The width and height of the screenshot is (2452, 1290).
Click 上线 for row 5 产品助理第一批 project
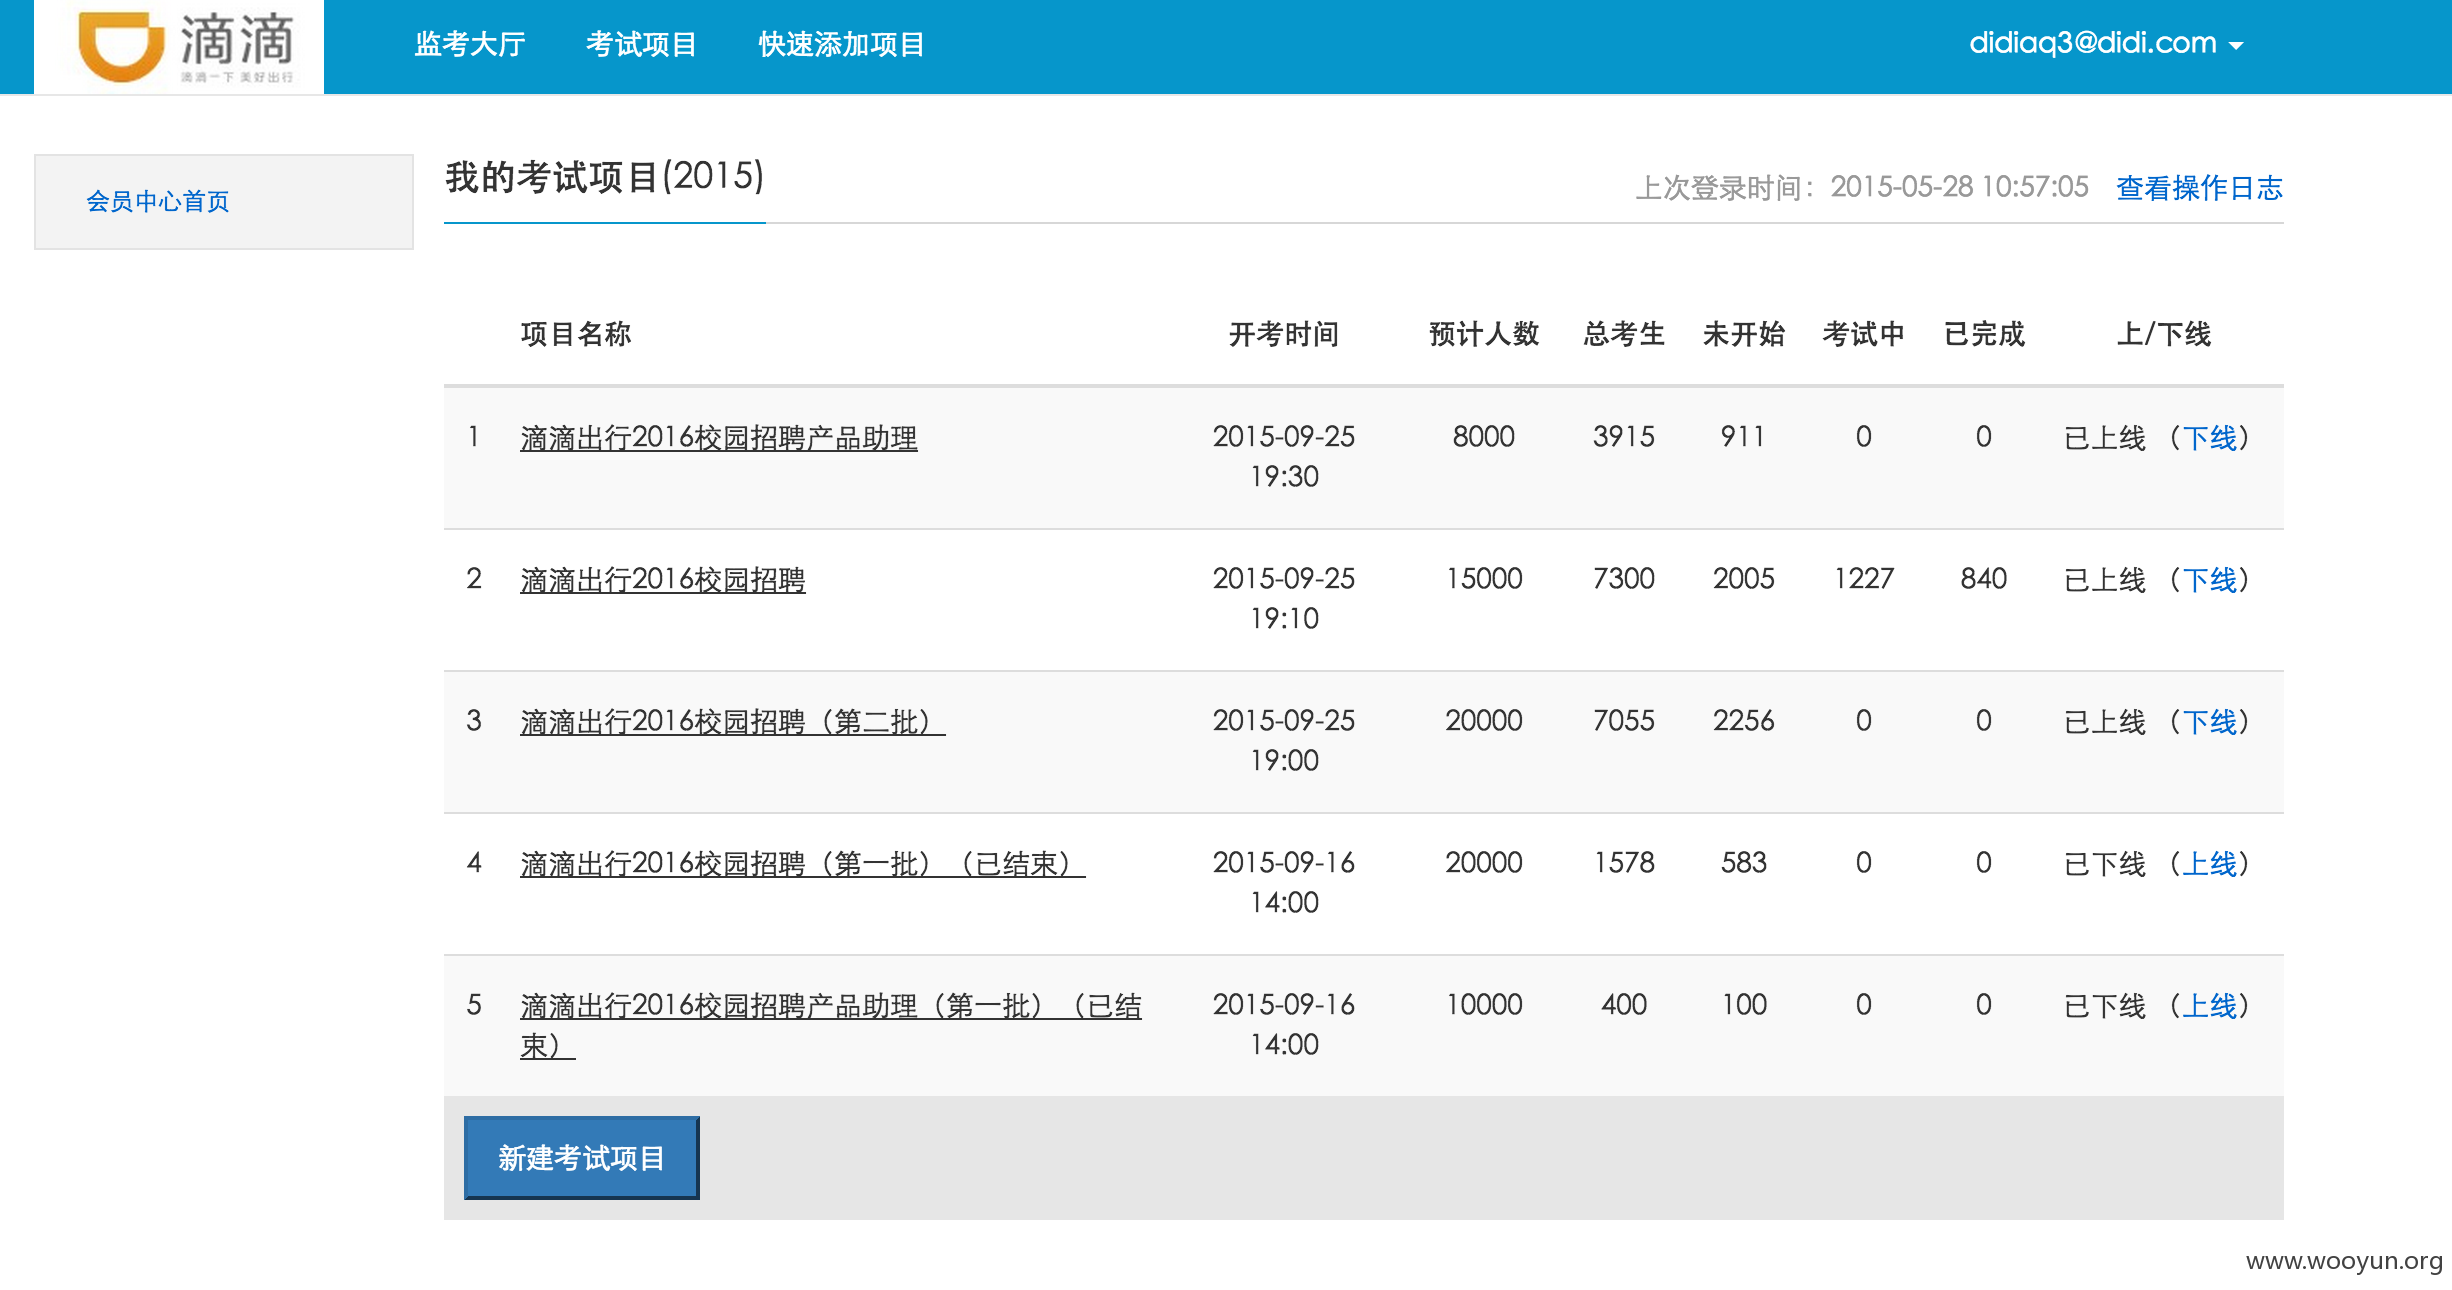pyautogui.click(x=2209, y=1006)
